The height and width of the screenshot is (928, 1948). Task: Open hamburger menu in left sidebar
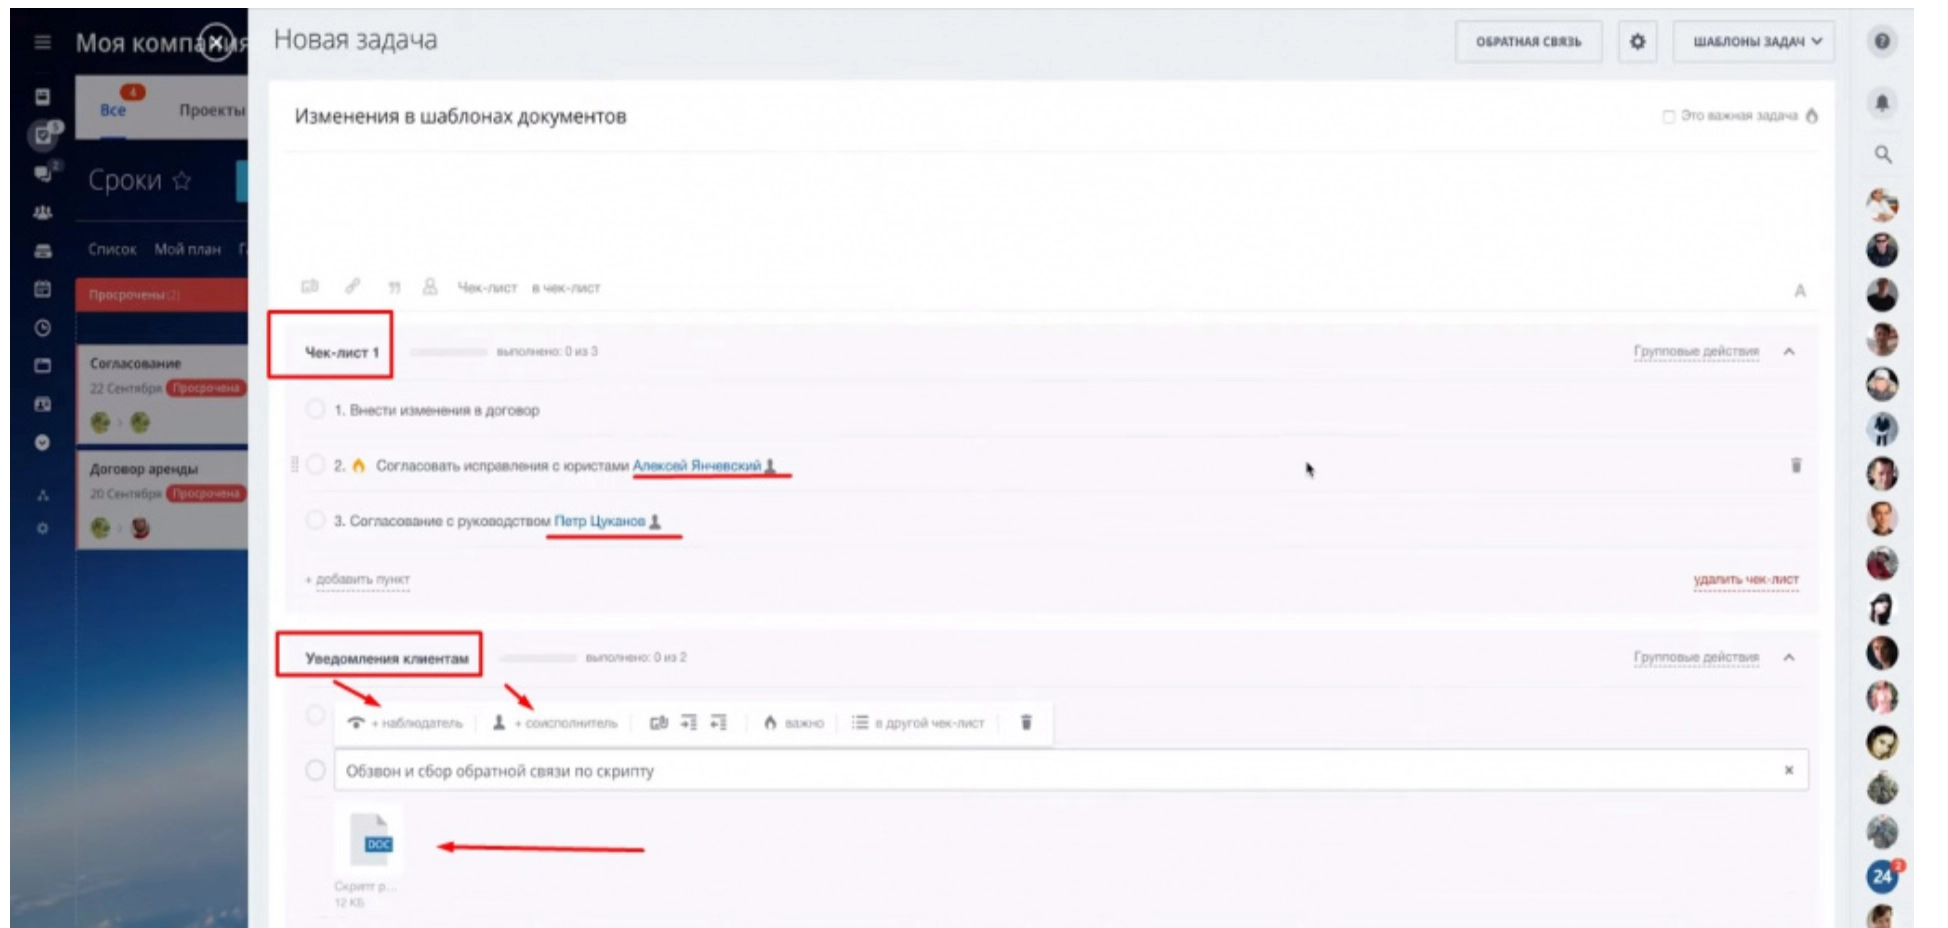[42, 42]
